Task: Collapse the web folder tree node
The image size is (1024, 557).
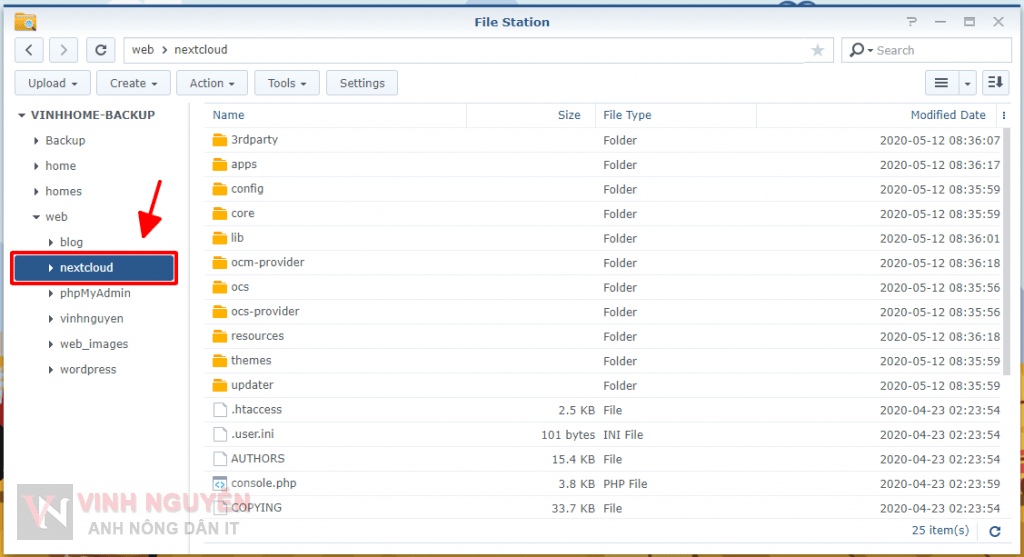Action: 36,217
